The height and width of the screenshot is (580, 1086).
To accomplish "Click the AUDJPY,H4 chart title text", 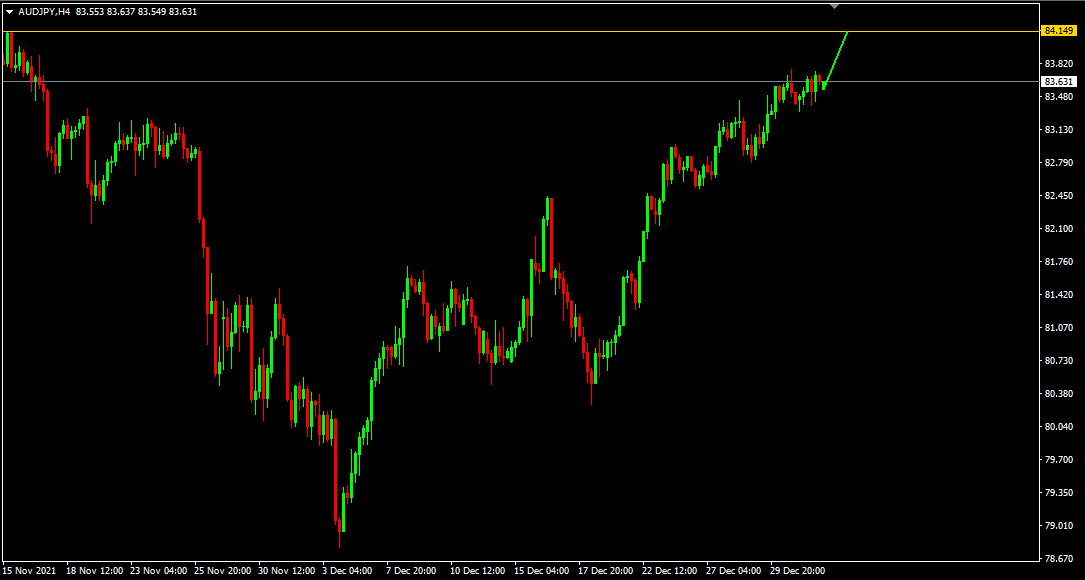I will (44, 12).
